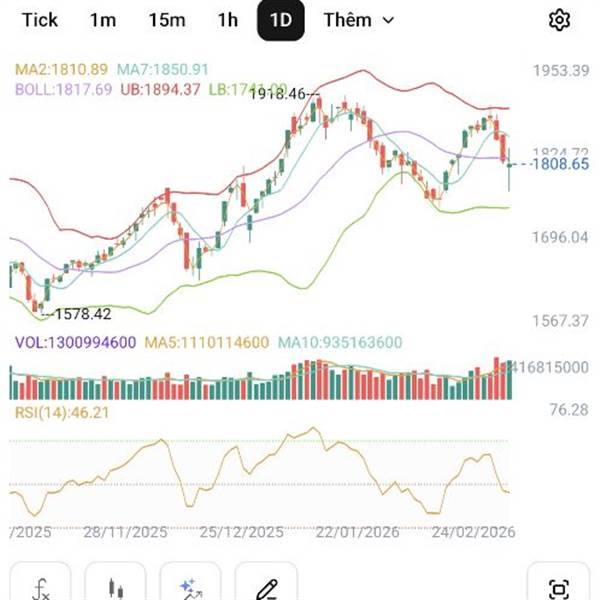Tap the VOL:1300994600 volume label

point(75,342)
